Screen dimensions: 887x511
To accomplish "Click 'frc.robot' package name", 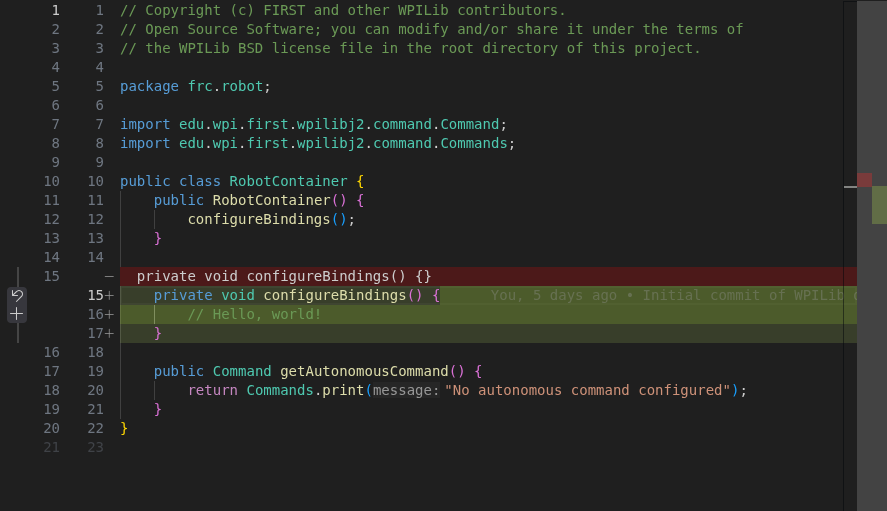I will pyautogui.click(x=225, y=87).
